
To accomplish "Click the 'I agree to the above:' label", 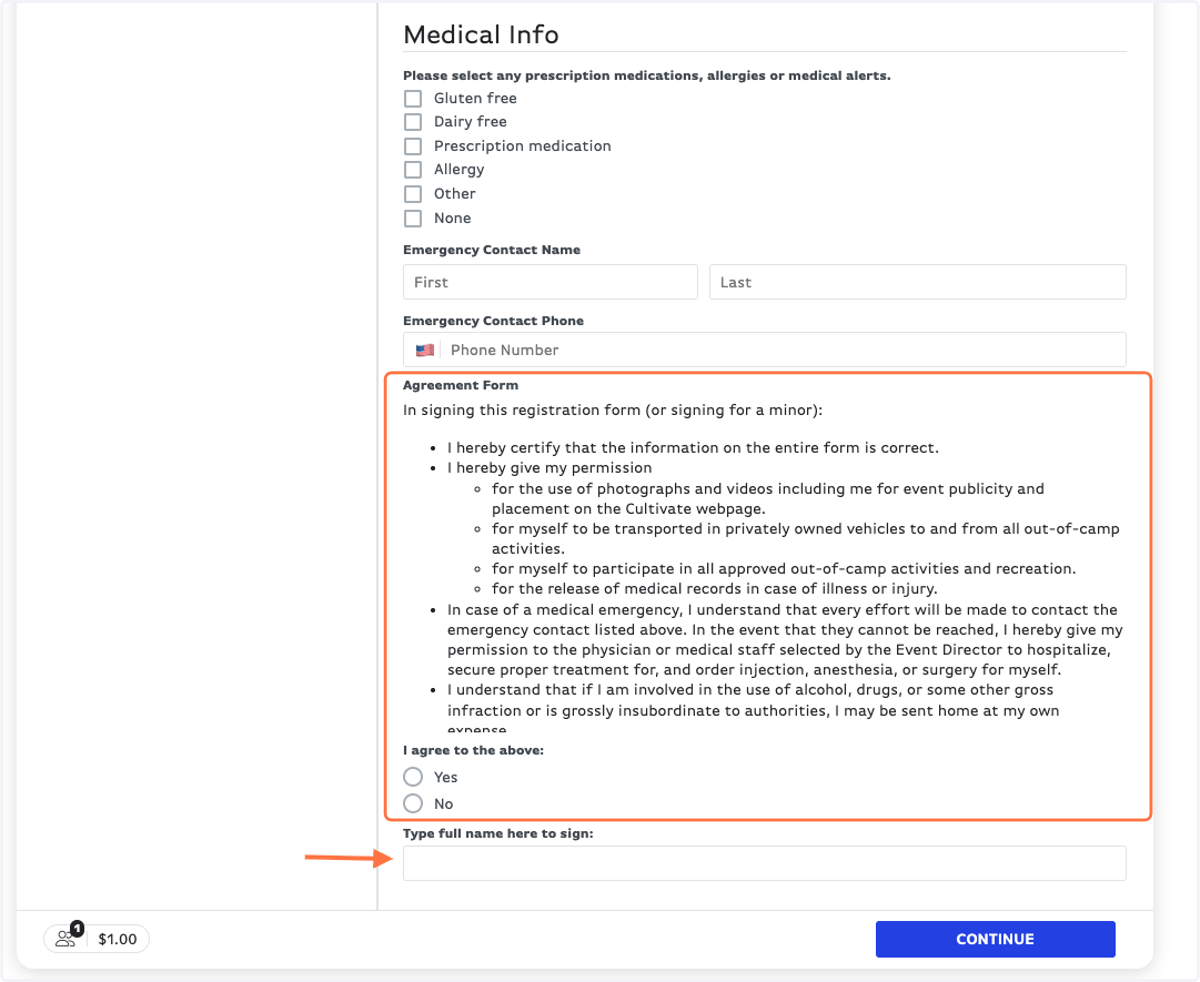I will [473, 750].
